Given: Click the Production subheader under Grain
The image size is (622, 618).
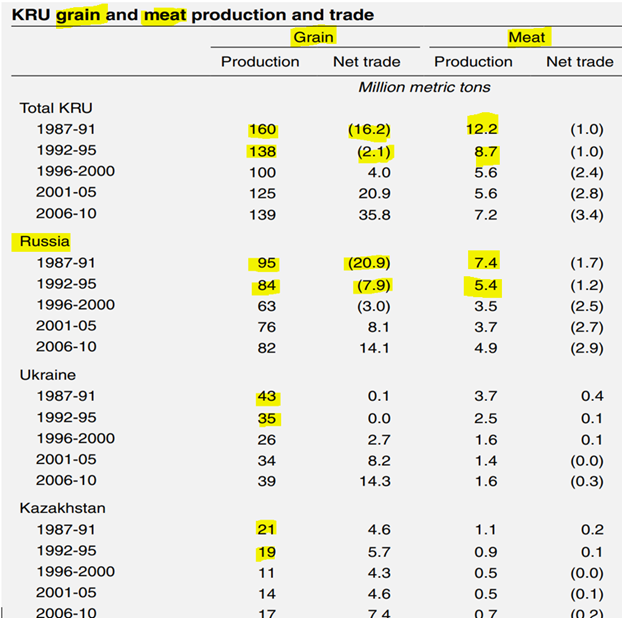Looking at the screenshot, I should click(x=260, y=62).
